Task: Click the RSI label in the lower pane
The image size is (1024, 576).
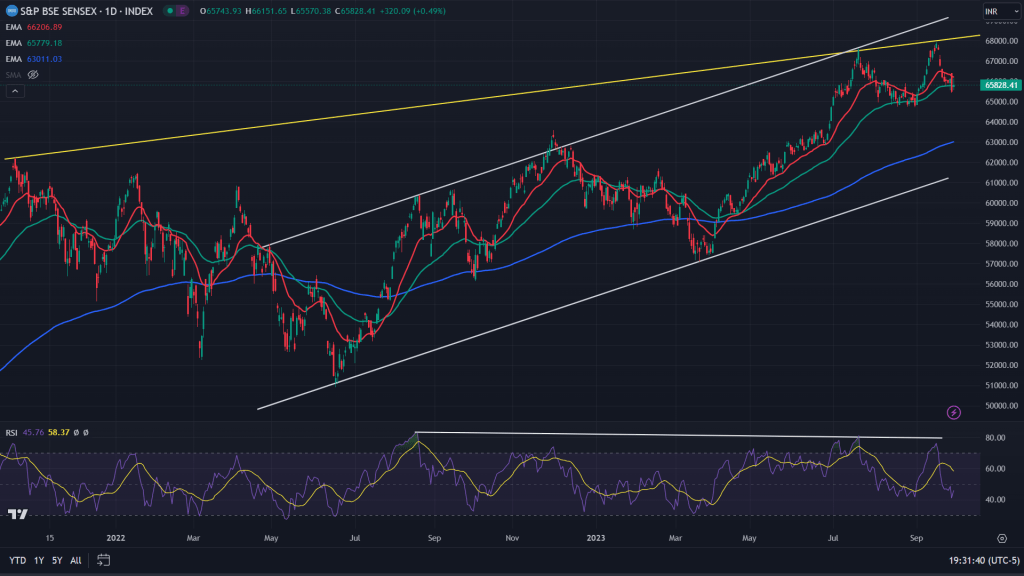Action: pyautogui.click(x=12, y=433)
